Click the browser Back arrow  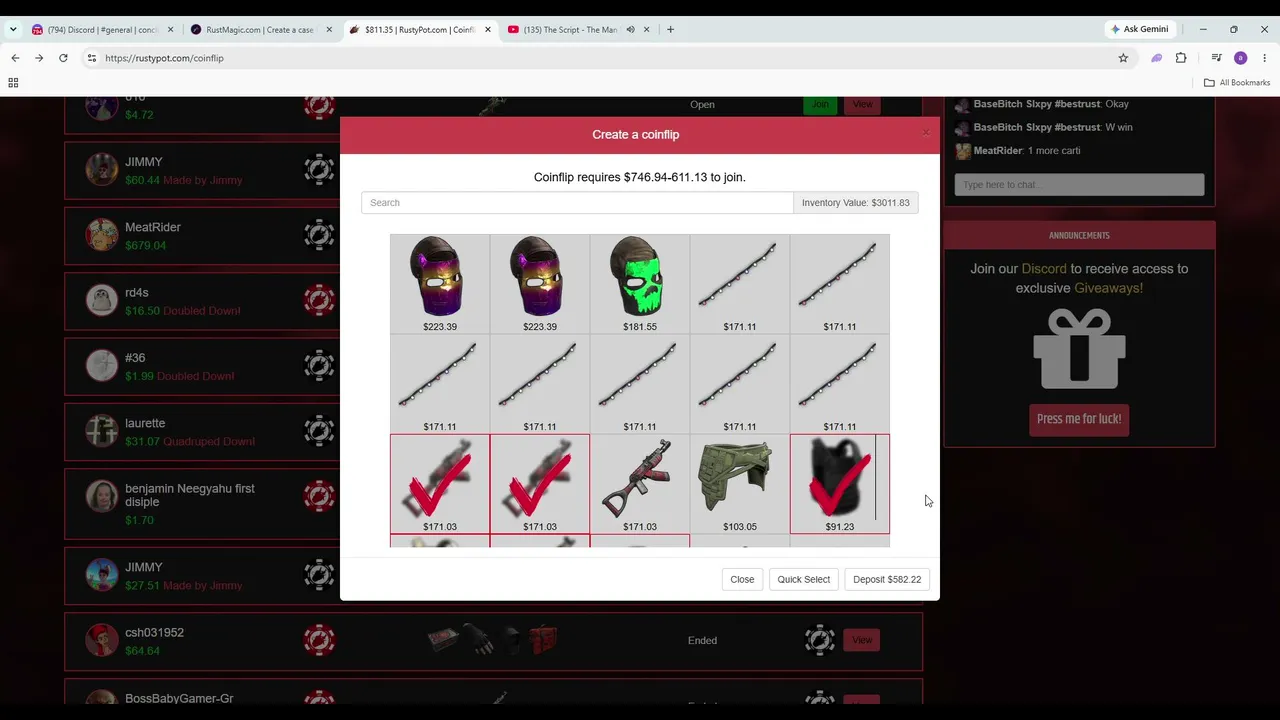tap(15, 58)
